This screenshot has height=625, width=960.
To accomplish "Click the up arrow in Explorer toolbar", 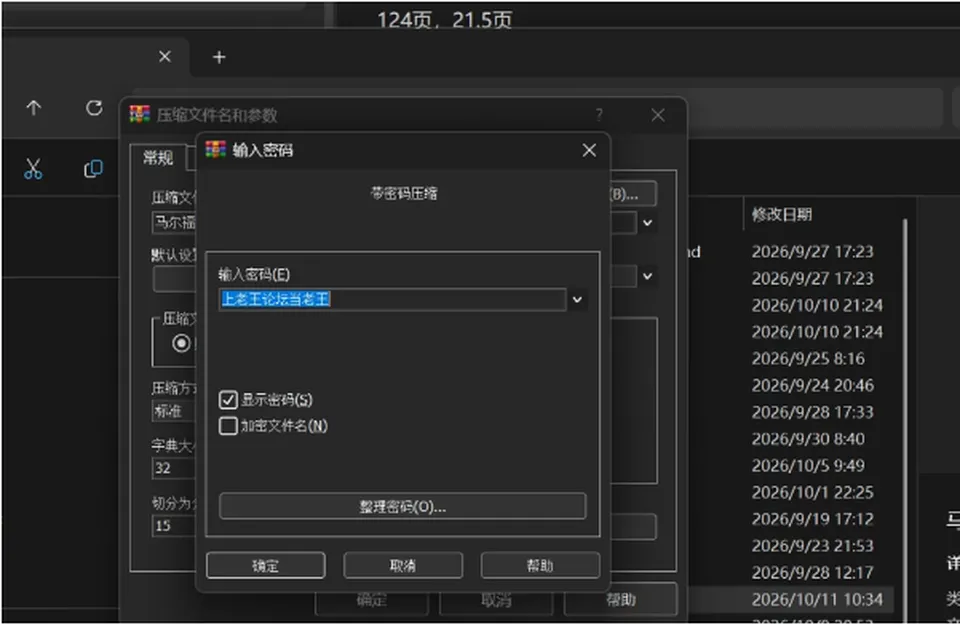I will click(34, 108).
